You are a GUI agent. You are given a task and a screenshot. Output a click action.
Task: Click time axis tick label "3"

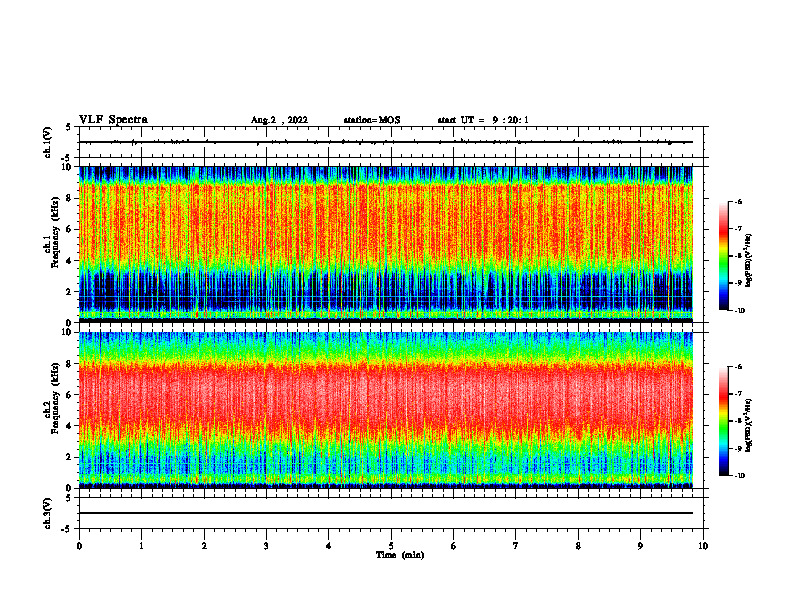click(x=266, y=546)
